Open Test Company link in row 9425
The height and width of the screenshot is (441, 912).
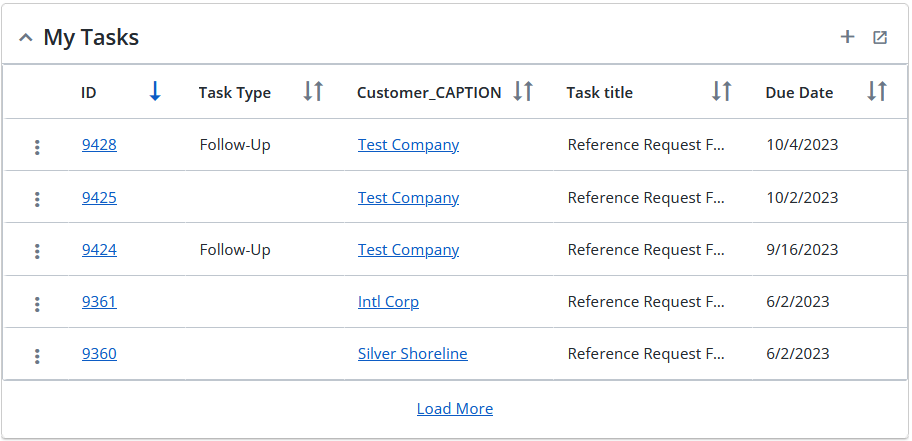pos(408,198)
